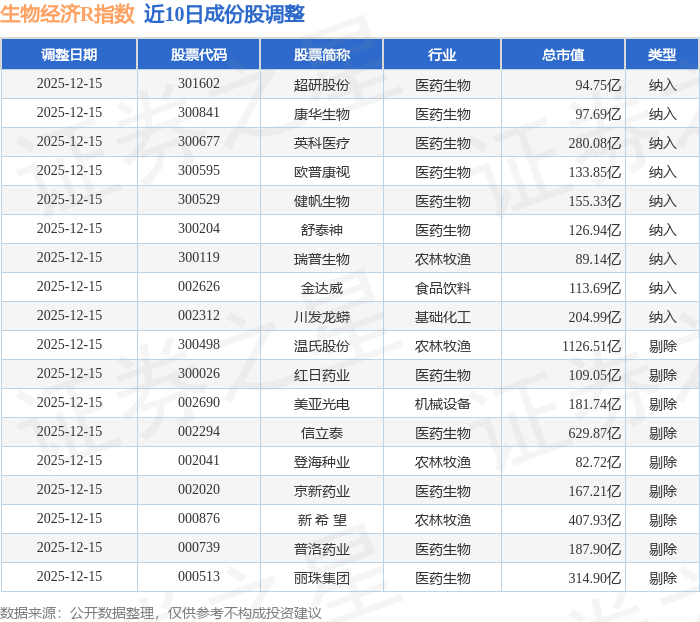Click the 股票简称 column header
Screen dimensions: 700x622
pos(321,54)
